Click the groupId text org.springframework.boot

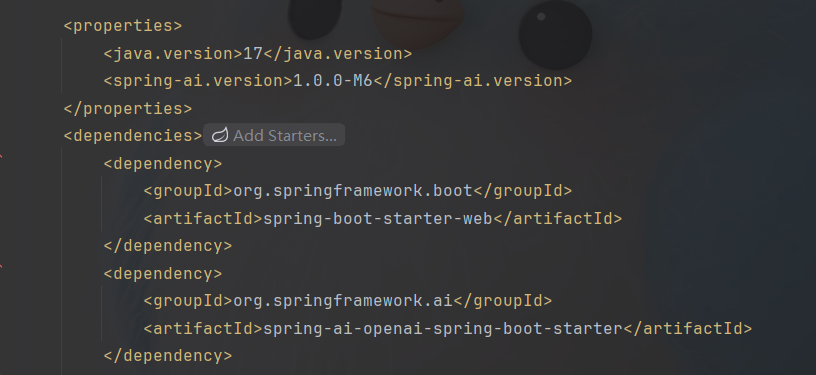[x=353, y=191]
